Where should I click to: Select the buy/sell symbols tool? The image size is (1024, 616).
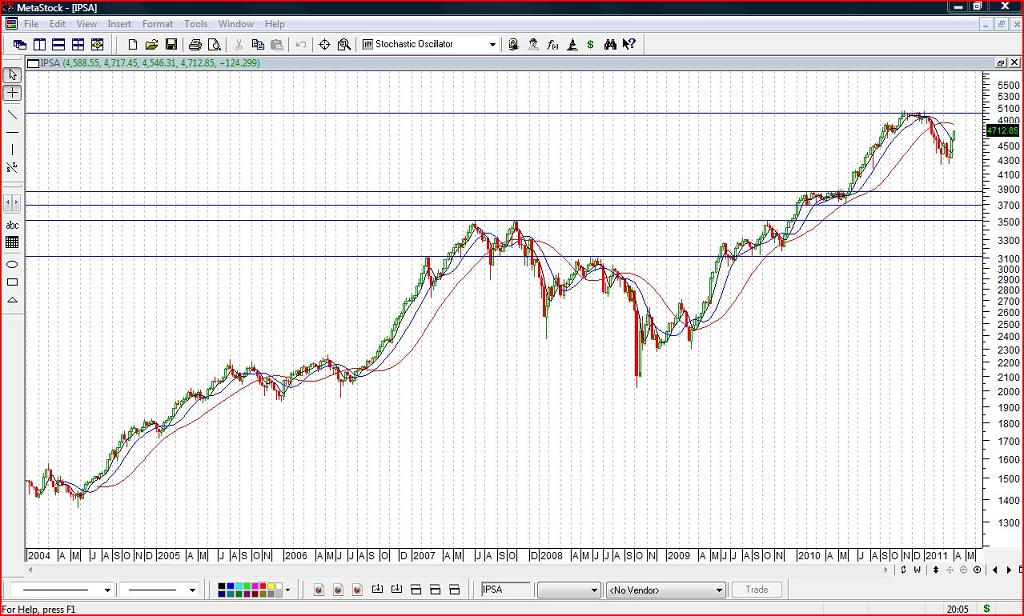(12, 168)
